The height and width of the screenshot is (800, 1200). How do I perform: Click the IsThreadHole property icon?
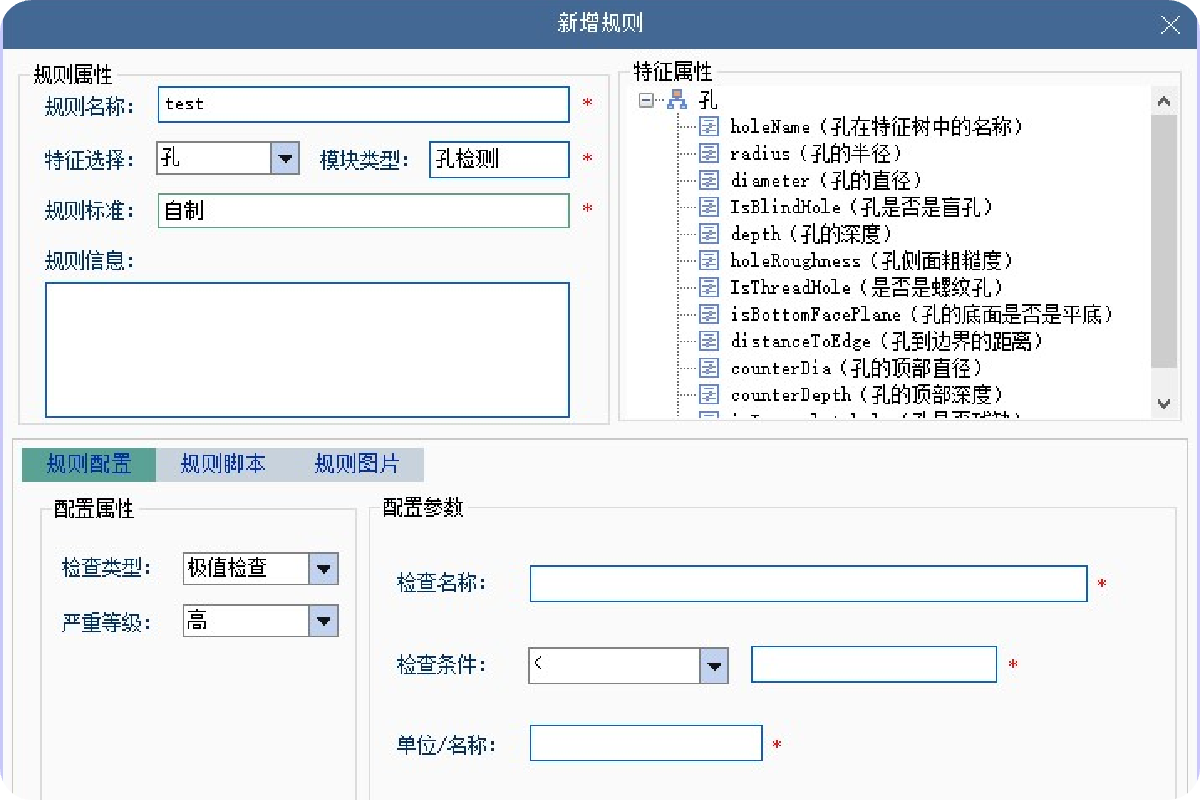tap(708, 288)
